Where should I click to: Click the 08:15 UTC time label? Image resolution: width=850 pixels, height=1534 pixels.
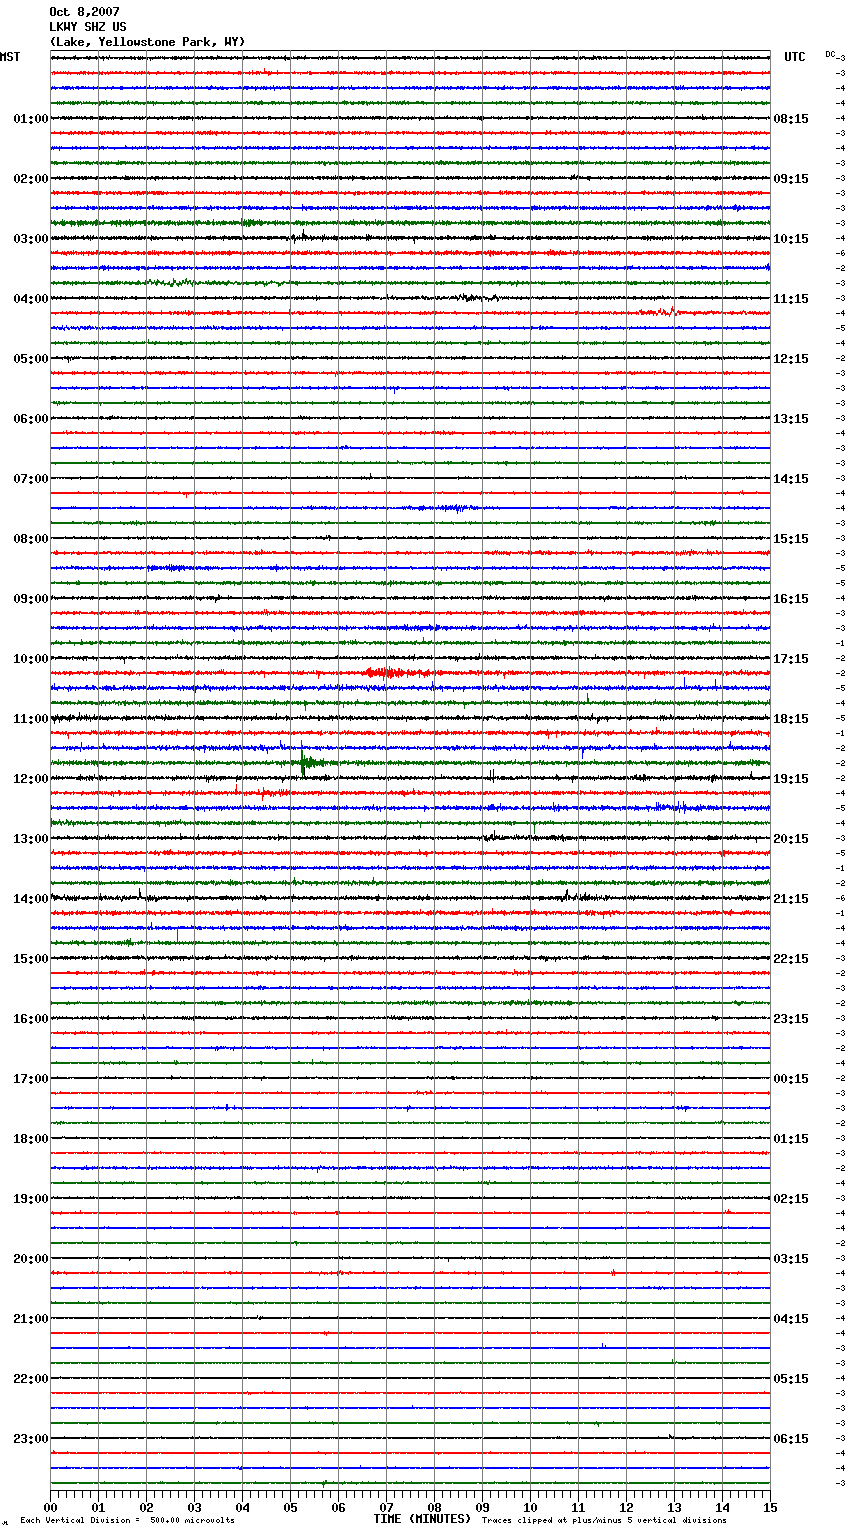791,119
